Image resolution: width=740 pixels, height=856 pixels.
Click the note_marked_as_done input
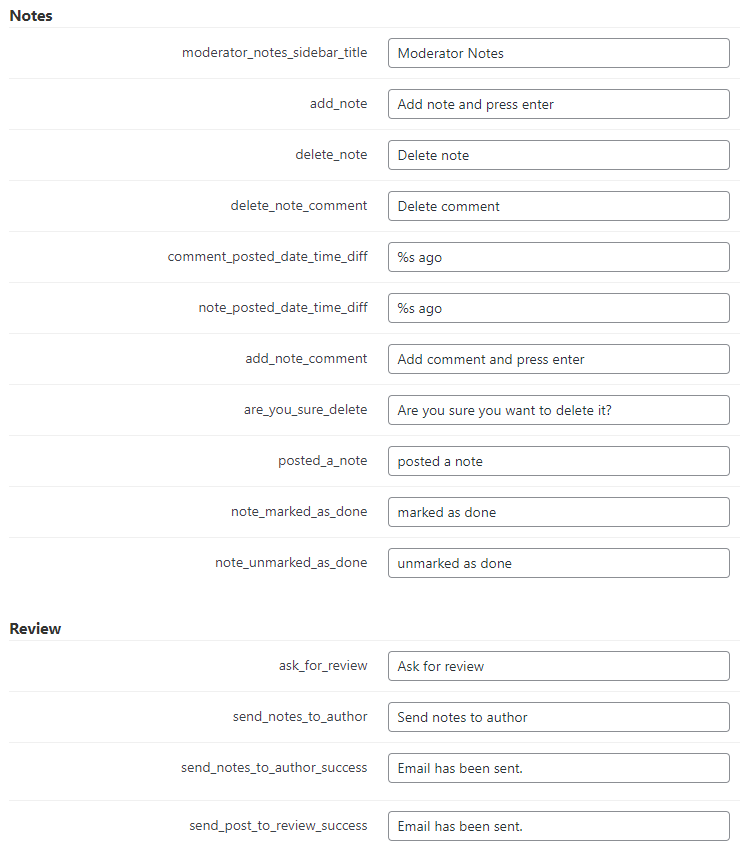pyautogui.click(x=559, y=512)
